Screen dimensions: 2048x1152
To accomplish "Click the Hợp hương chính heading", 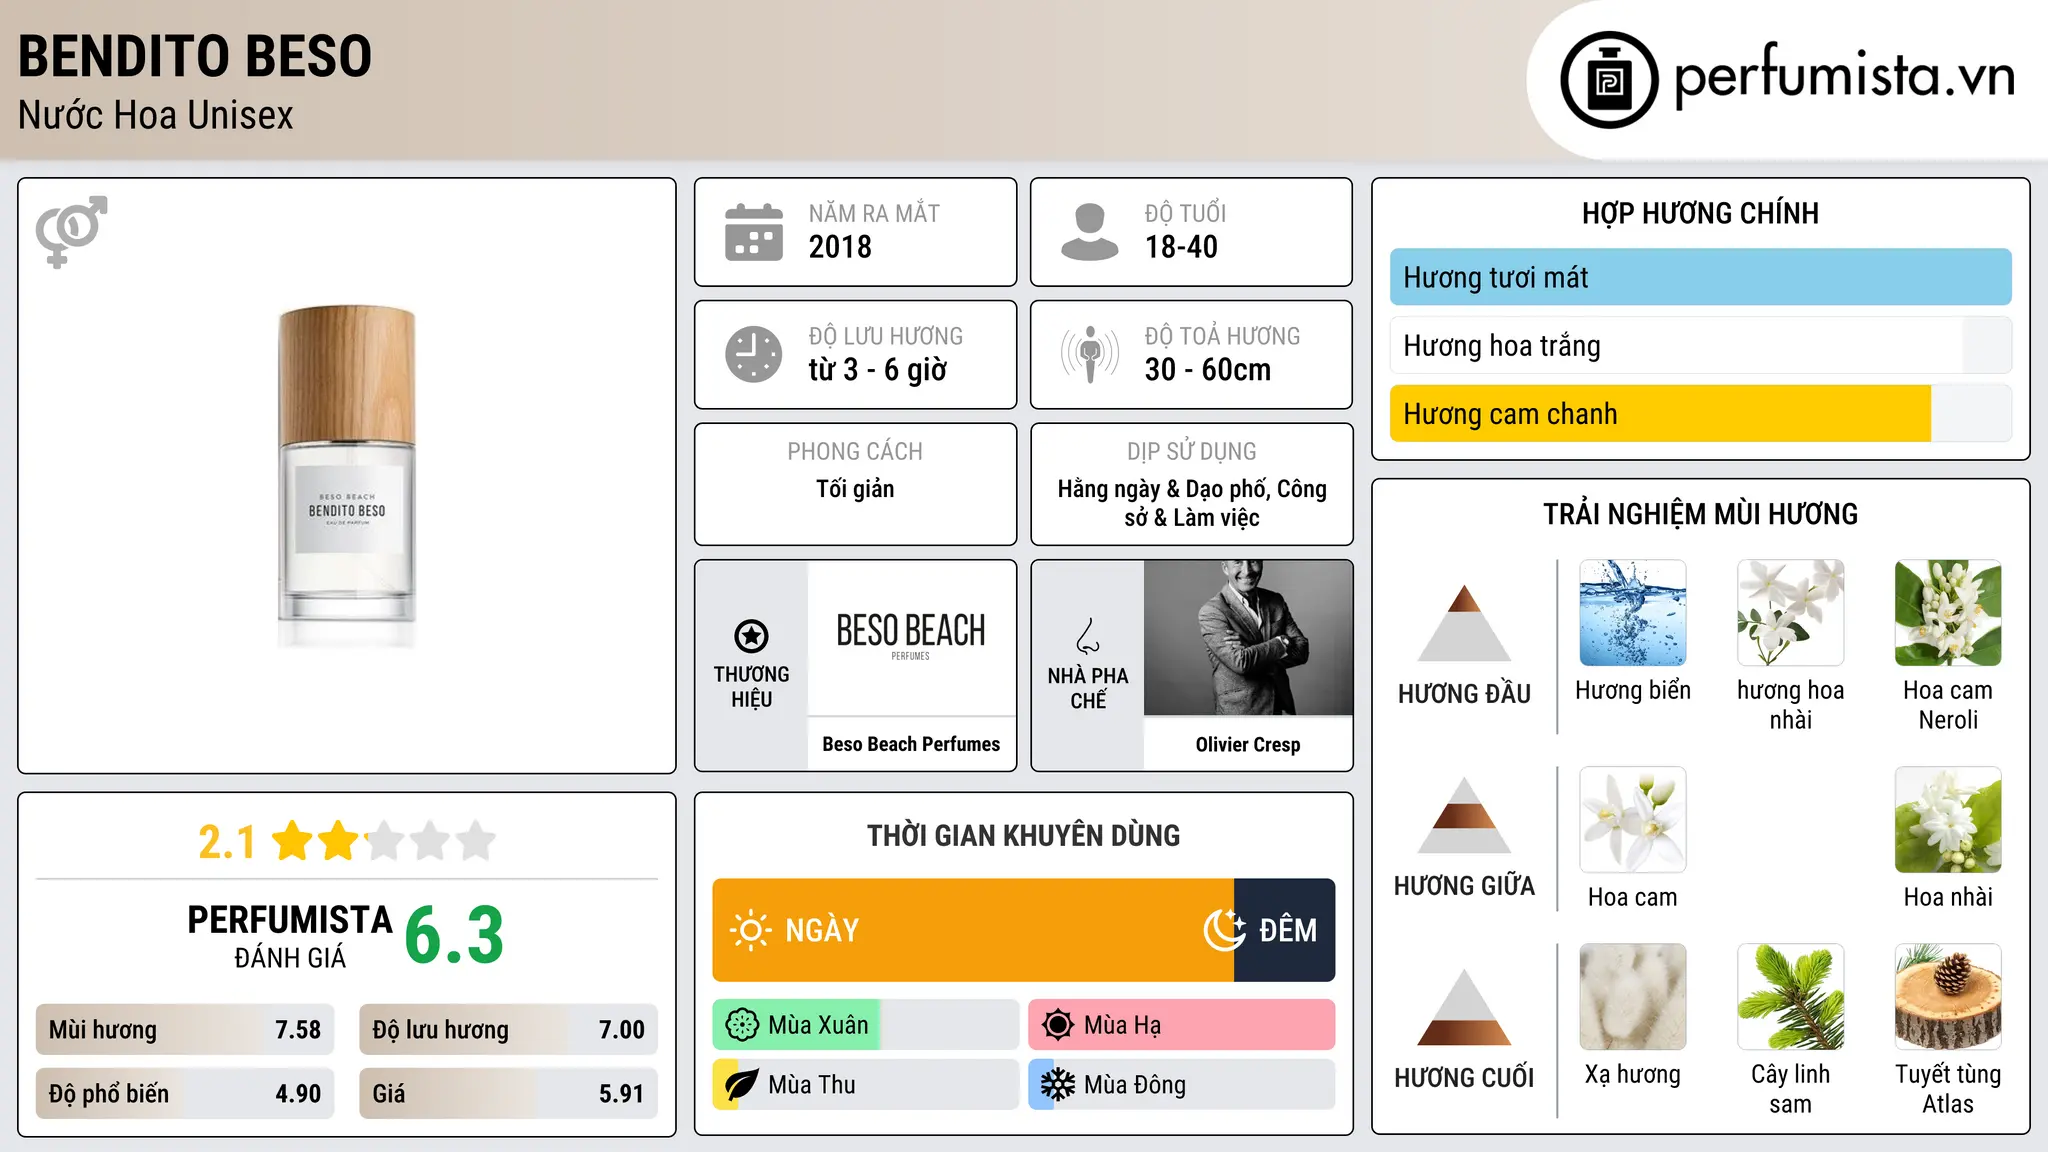I will coord(1700,213).
